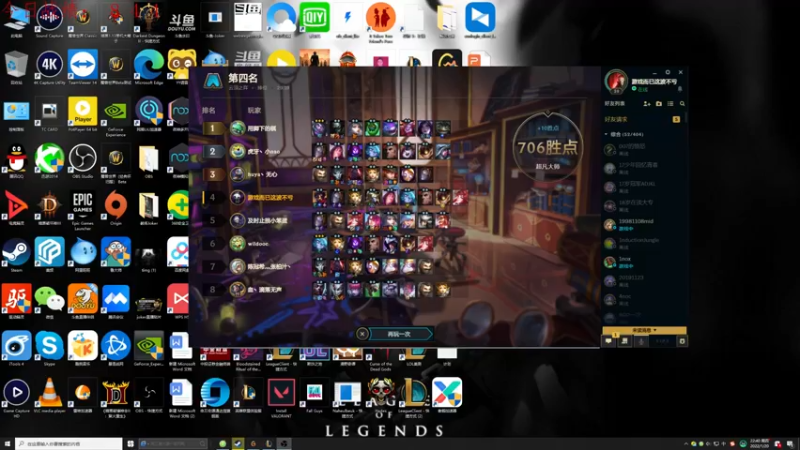Viewport: 800px width, 450px height.
Task: Open VLC media player shortcut
Action: point(49,396)
